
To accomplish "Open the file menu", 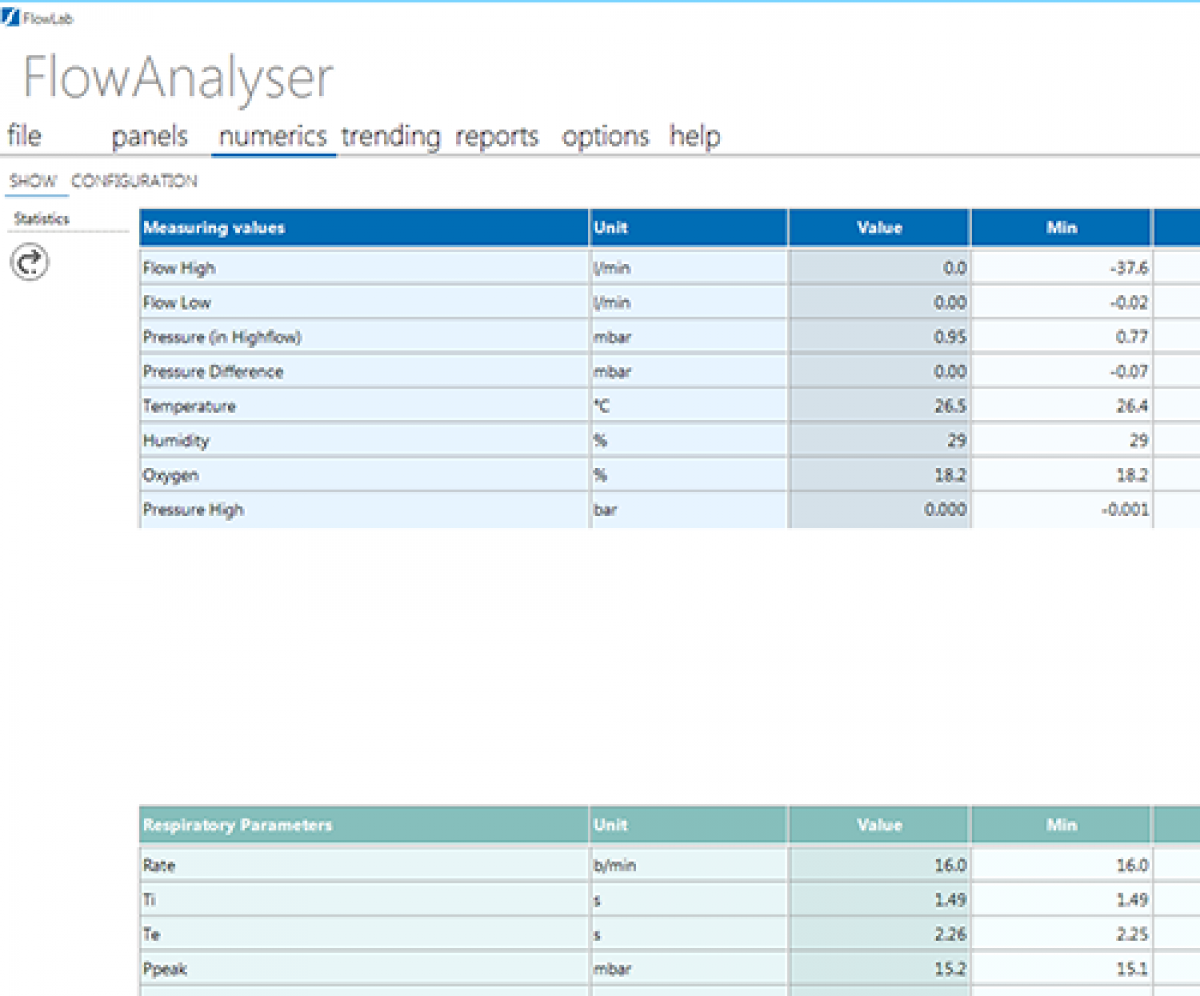I will coord(24,136).
